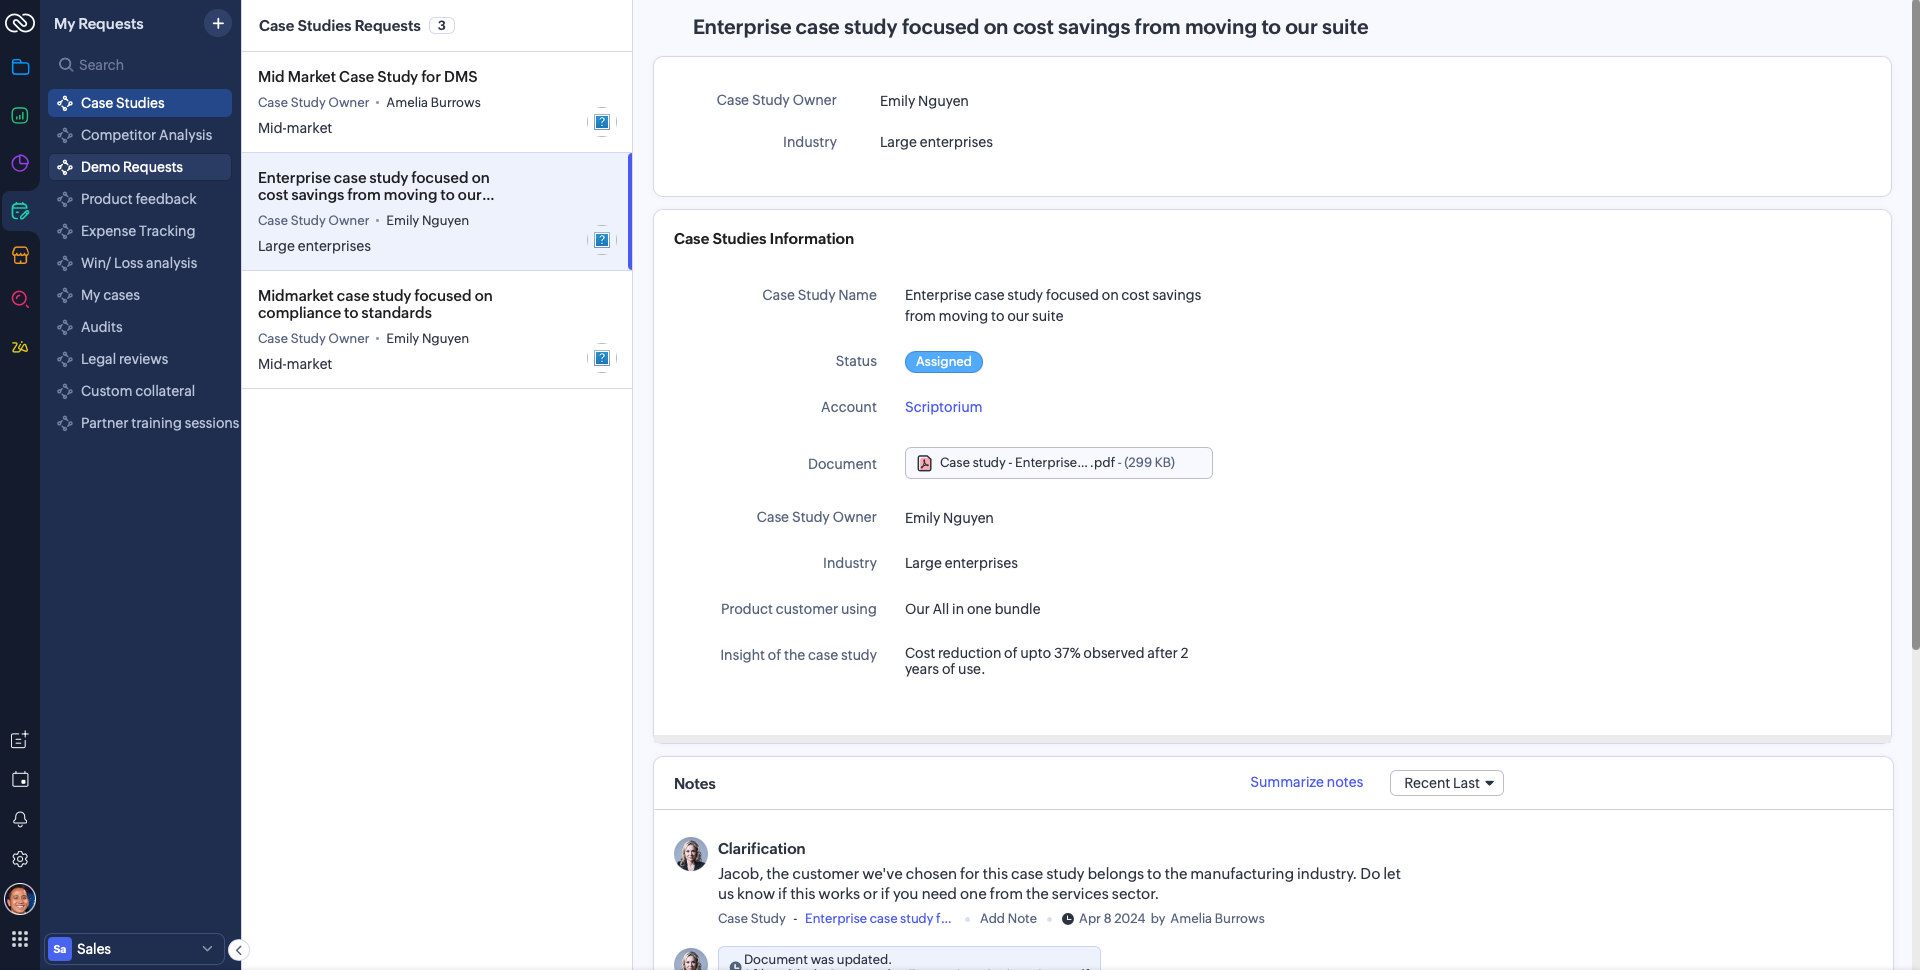Click the Clarification note author's avatar
The height and width of the screenshot is (970, 1920).
pyautogui.click(x=691, y=854)
